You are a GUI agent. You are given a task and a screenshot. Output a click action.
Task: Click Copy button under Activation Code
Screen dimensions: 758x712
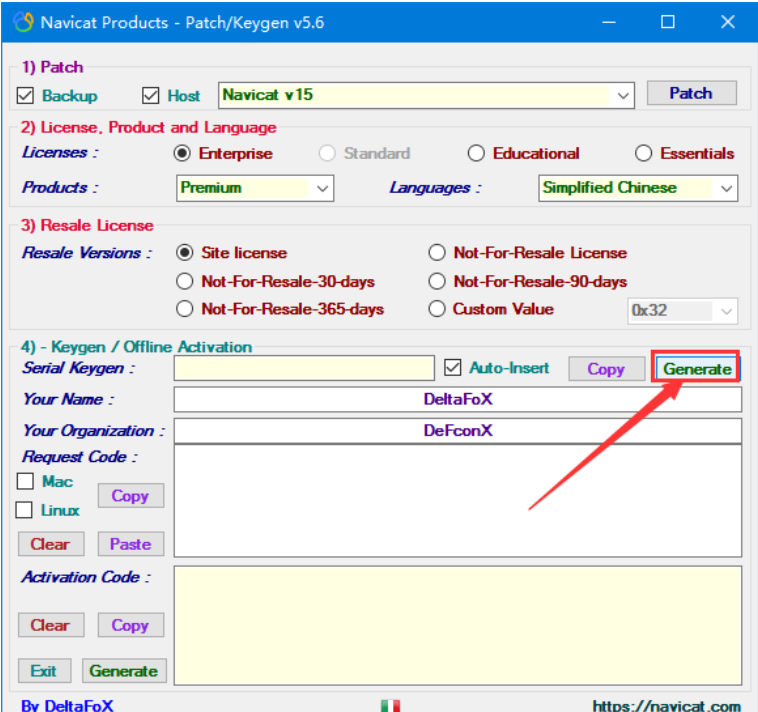[131, 625]
